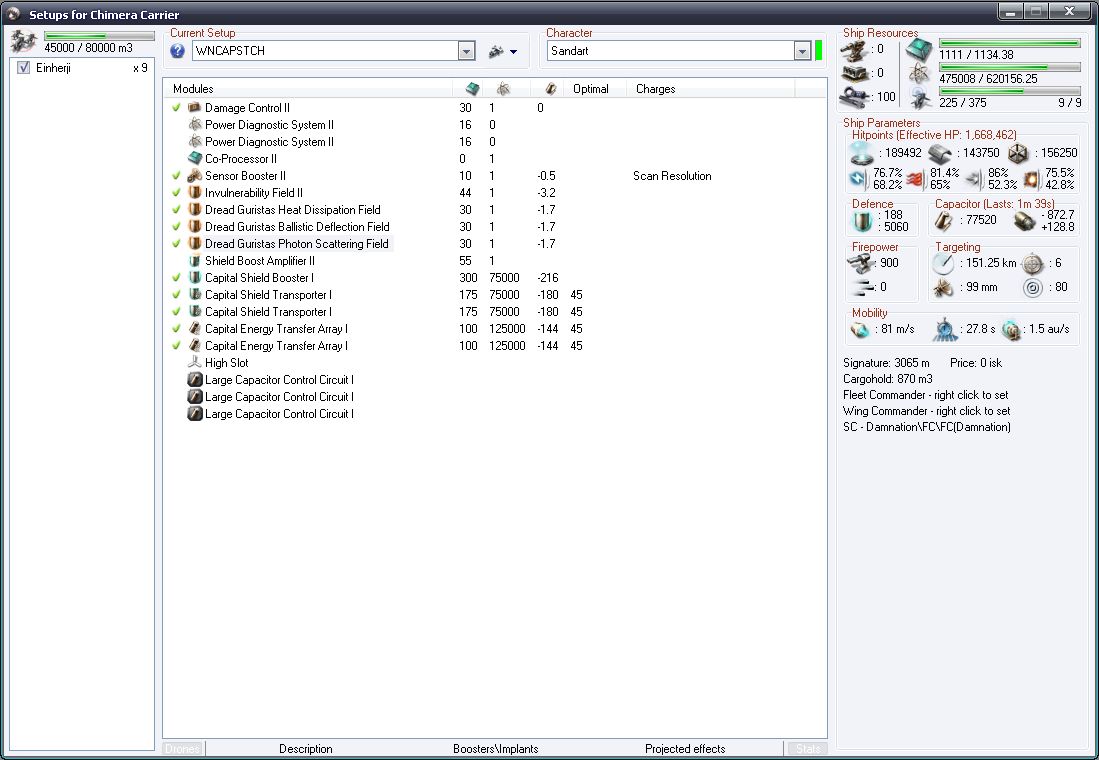Click Wing Commander - right click to set
This screenshot has height=760, width=1099.
[x=927, y=411]
